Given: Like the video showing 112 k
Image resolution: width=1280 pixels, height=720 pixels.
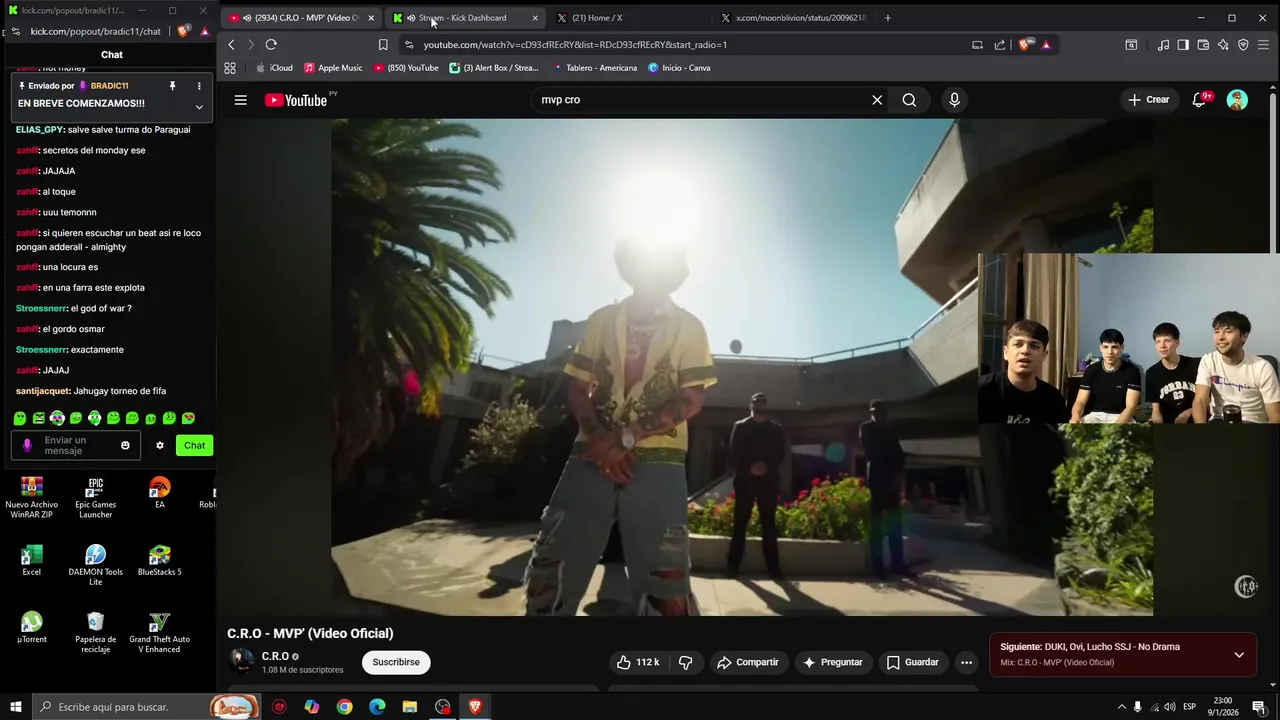Looking at the screenshot, I should [637, 662].
